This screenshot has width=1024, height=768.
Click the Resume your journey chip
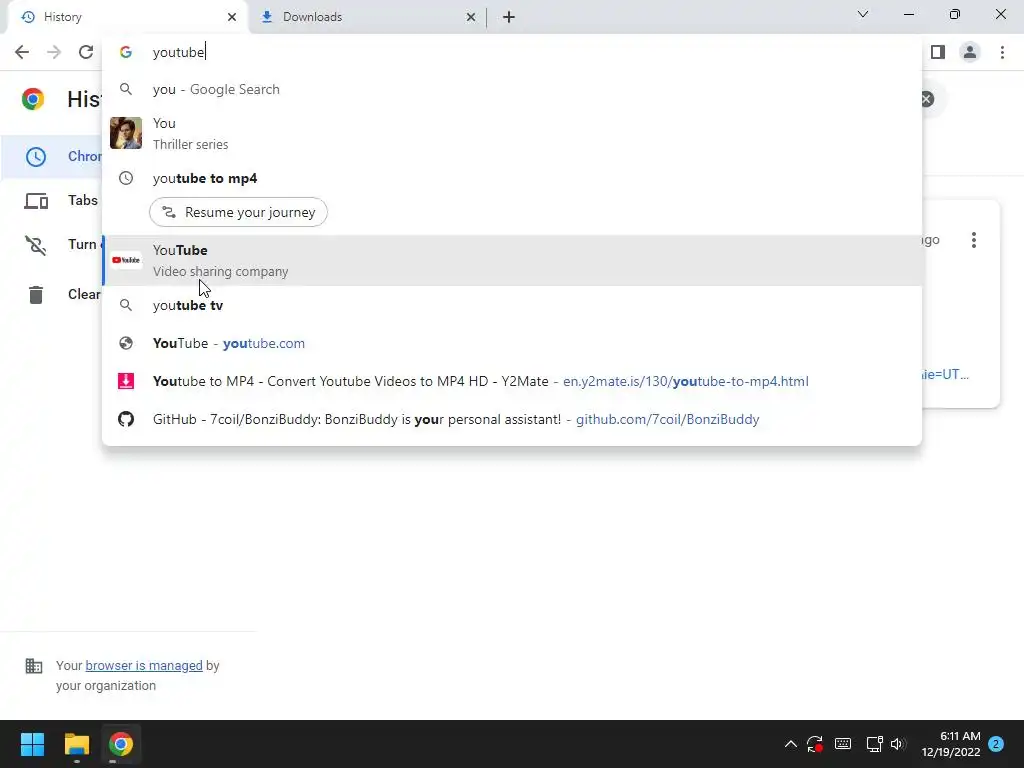tap(238, 212)
